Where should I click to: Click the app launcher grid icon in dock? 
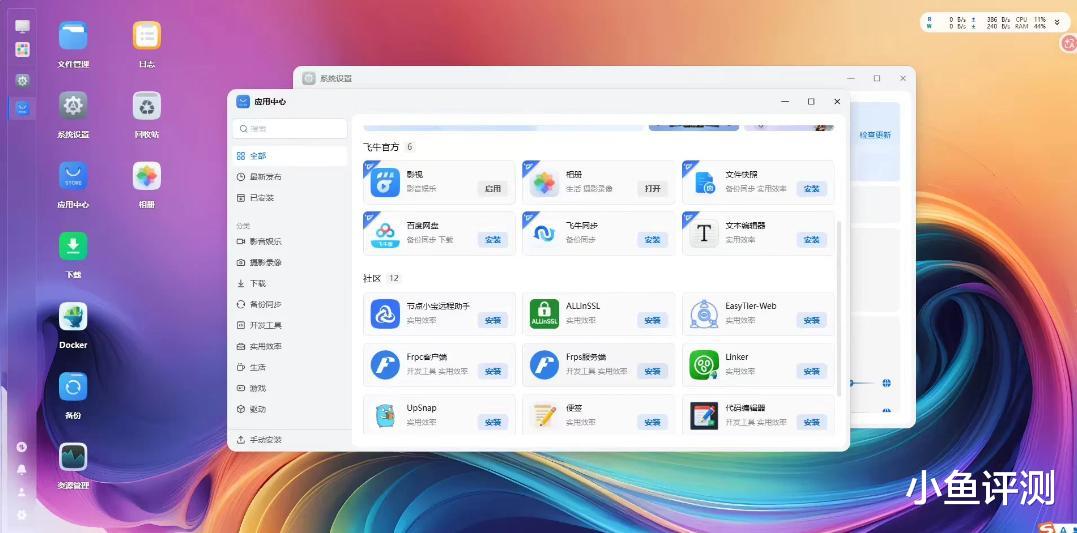[23, 49]
